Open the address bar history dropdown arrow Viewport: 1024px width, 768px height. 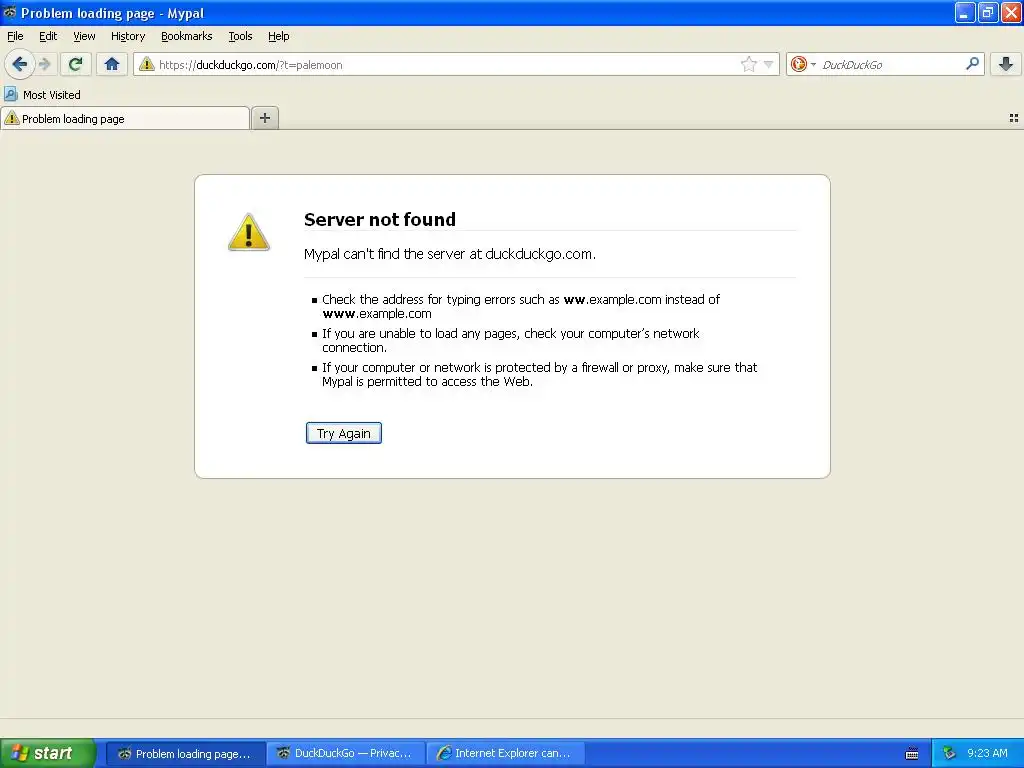(769, 64)
